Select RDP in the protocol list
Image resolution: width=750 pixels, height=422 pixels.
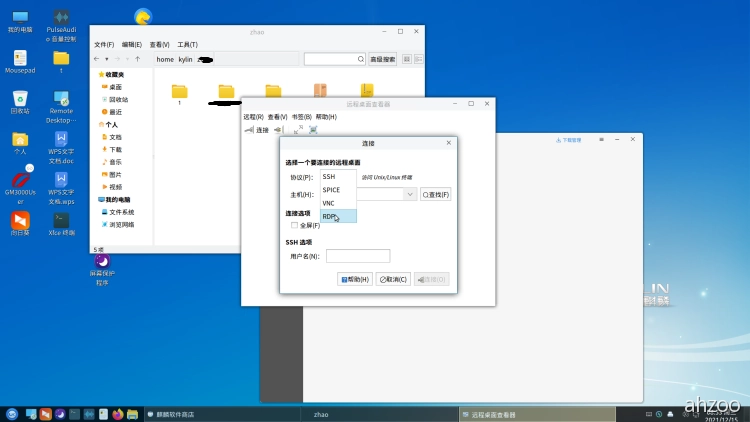click(330, 216)
